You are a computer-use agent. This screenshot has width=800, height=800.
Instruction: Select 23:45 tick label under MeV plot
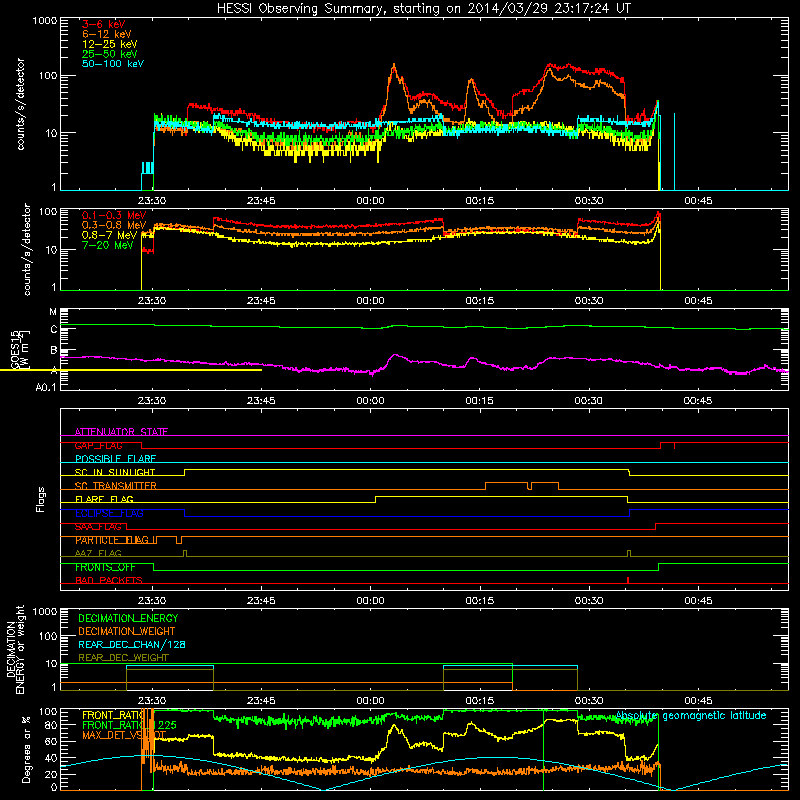click(261, 301)
